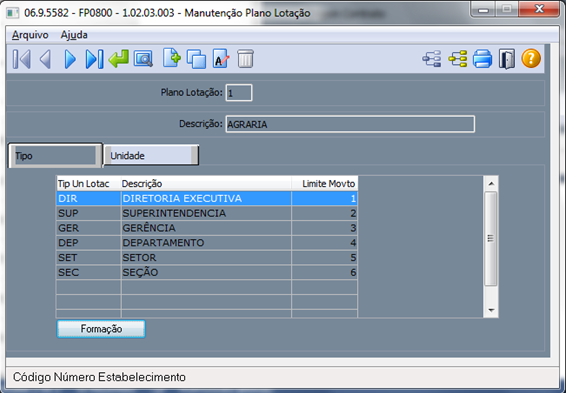The image size is (566, 393).
Task: Select the GERÊNCIA cell
Action: point(206,228)
